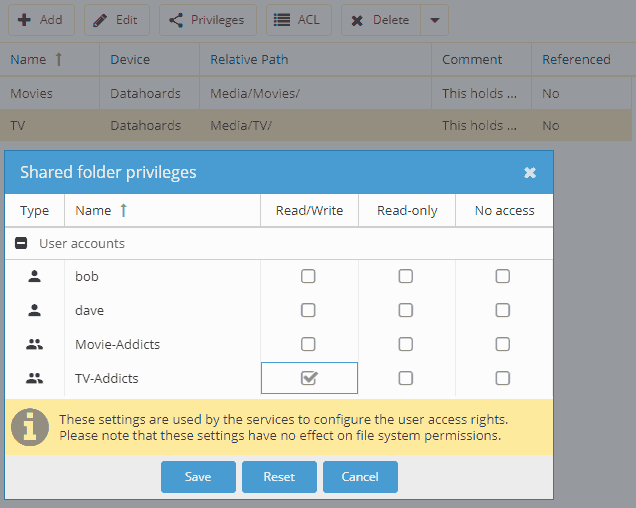
Task: Click the Privileges share icon
Action: tap(177, 20)
